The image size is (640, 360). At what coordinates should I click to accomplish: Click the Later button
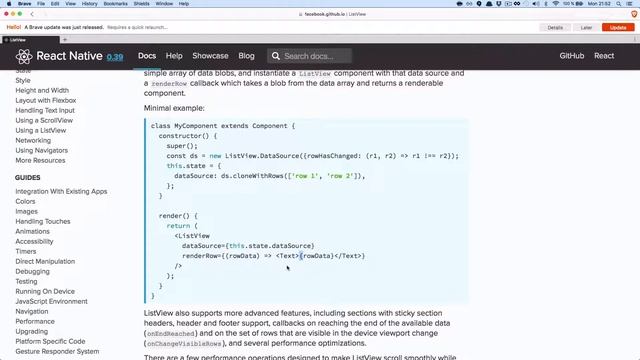coord(586,27)
